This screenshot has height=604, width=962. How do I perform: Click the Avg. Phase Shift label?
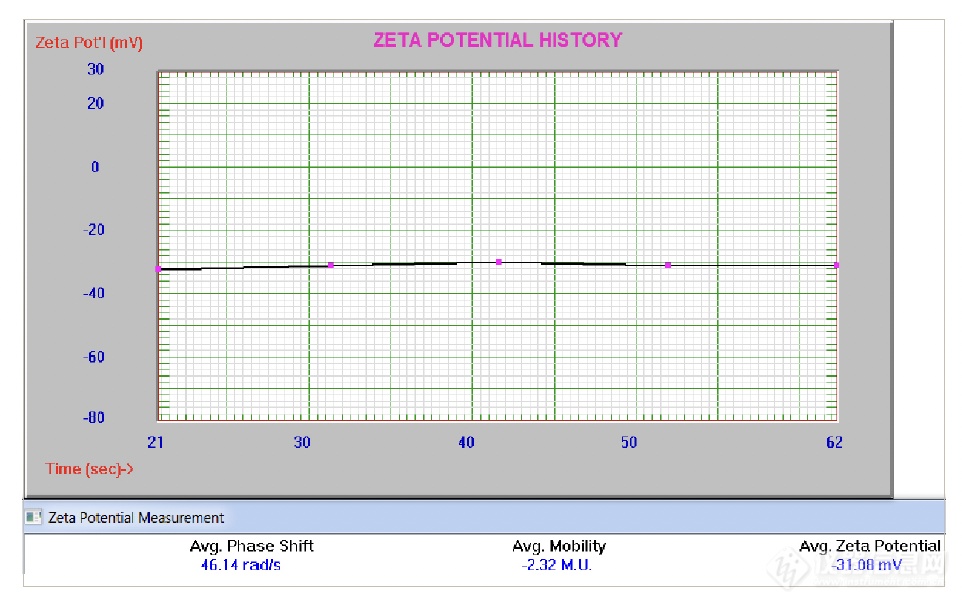tap(251, 546)
